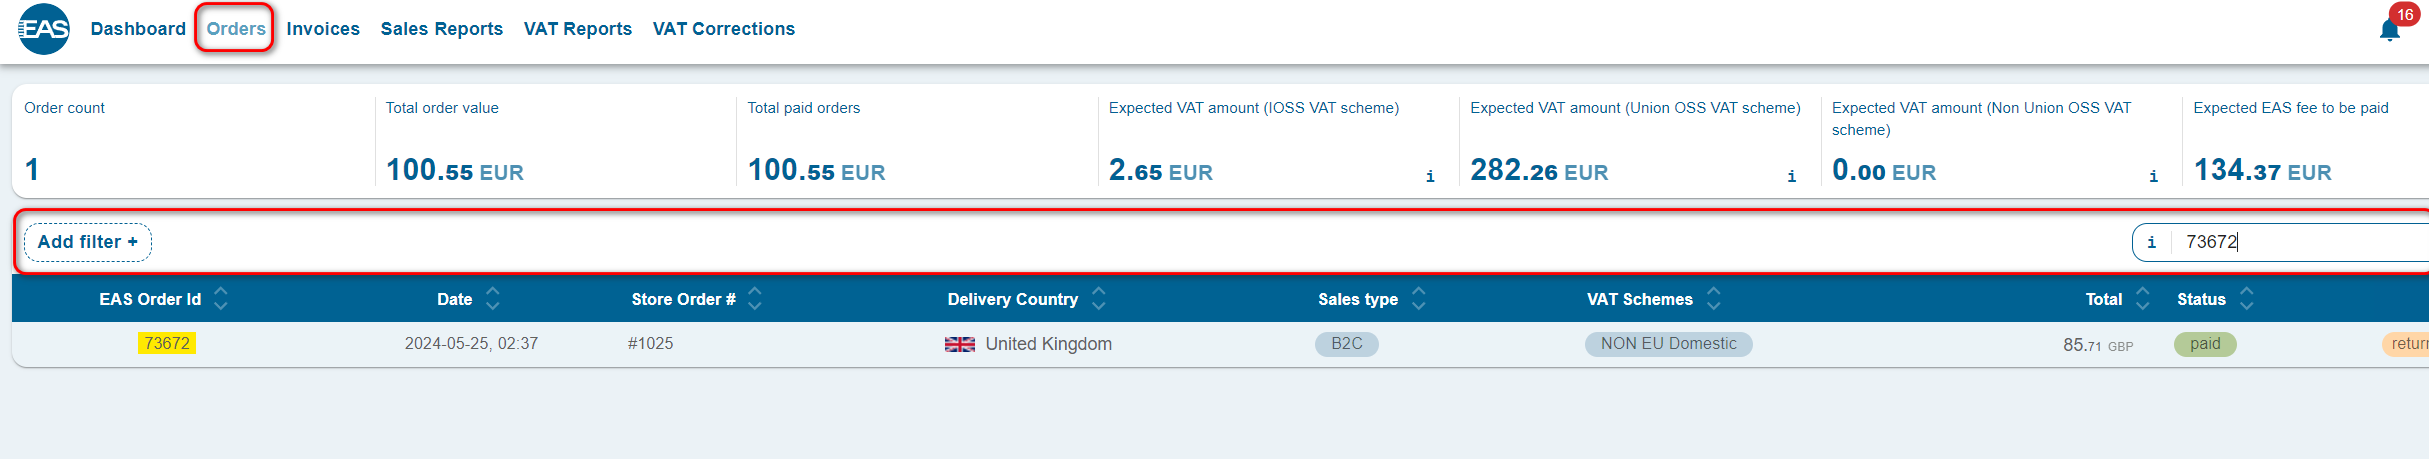
Task: Switch to the Invoices tab
Action: (x=323, y=29)
